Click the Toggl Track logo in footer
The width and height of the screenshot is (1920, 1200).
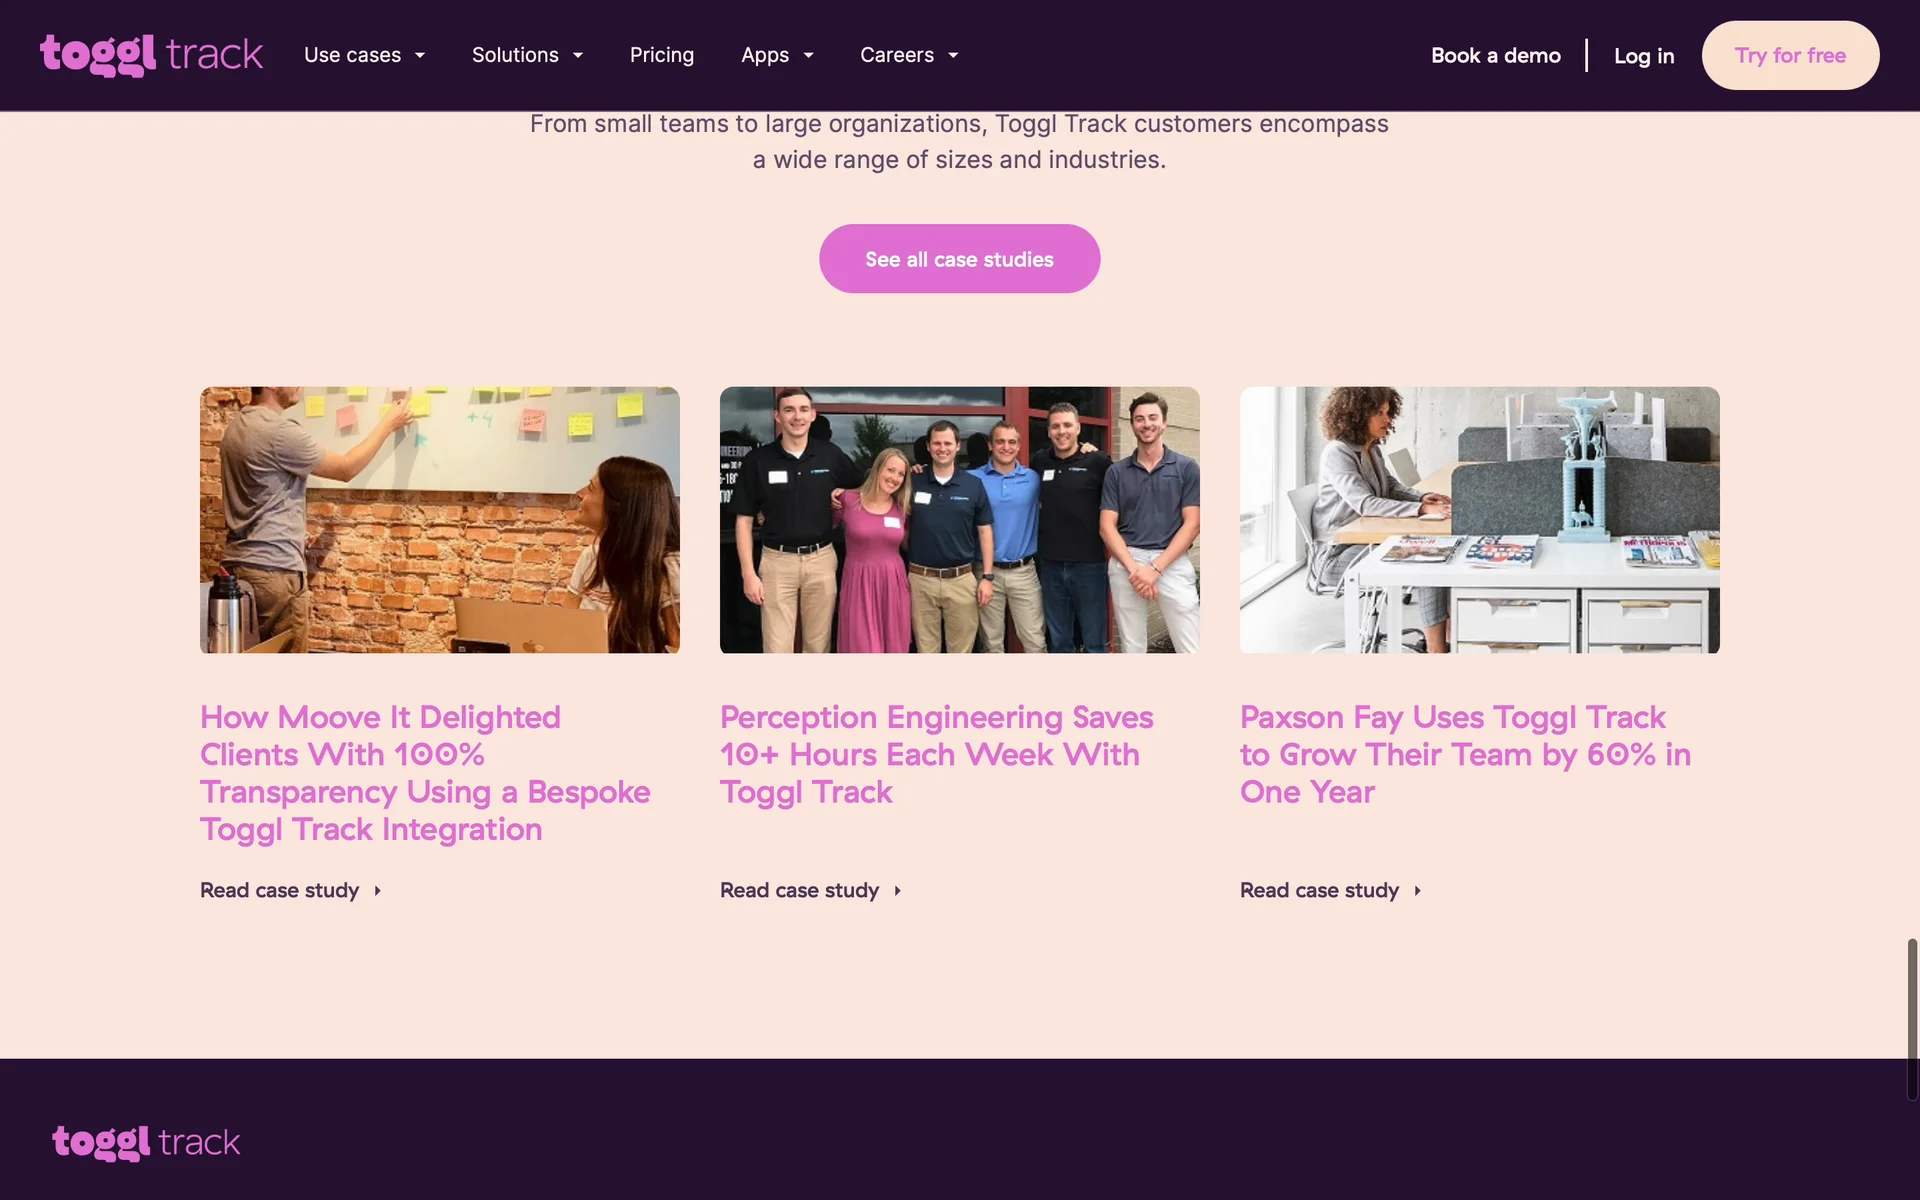point(146,1142)
